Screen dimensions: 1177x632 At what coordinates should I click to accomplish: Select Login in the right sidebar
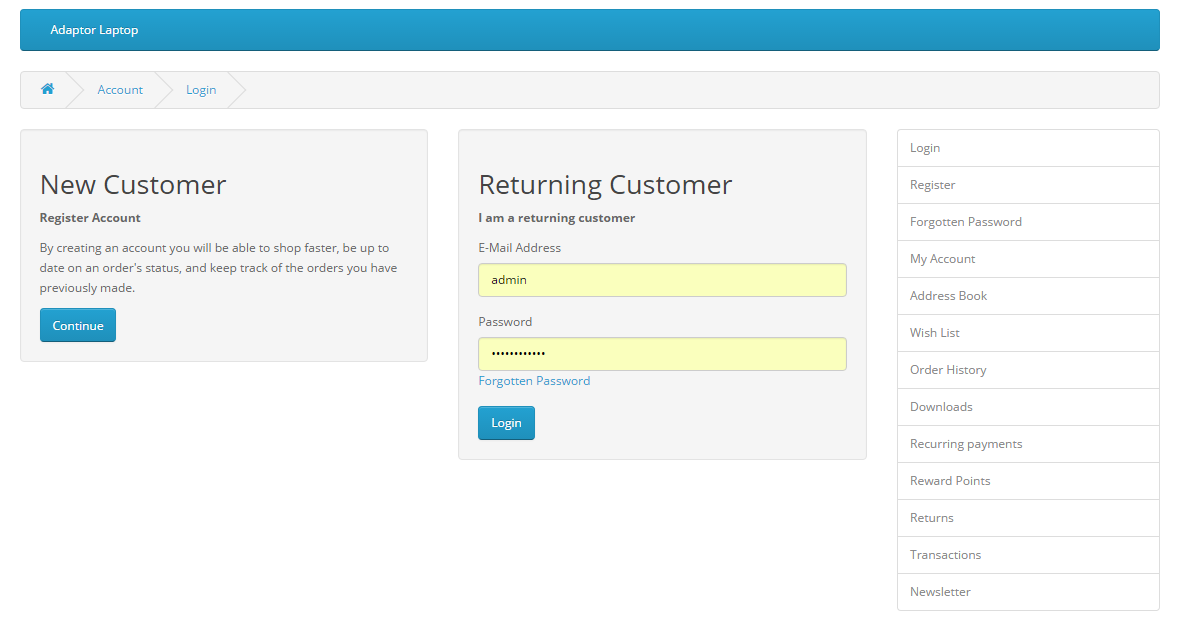pyautogui.click(x=925, y=147)
